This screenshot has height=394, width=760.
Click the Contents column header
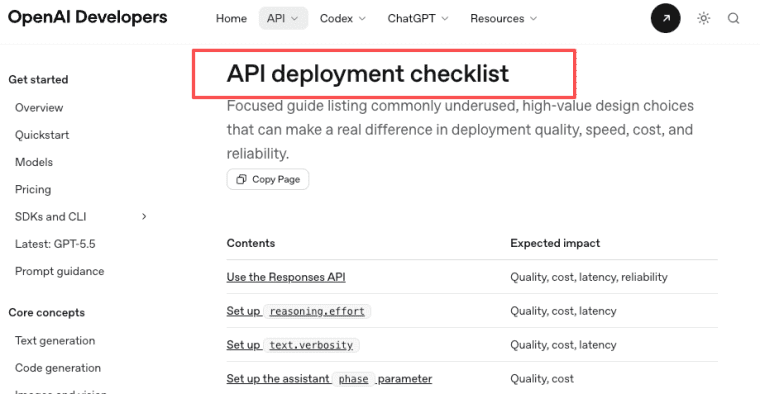[251, 243]
